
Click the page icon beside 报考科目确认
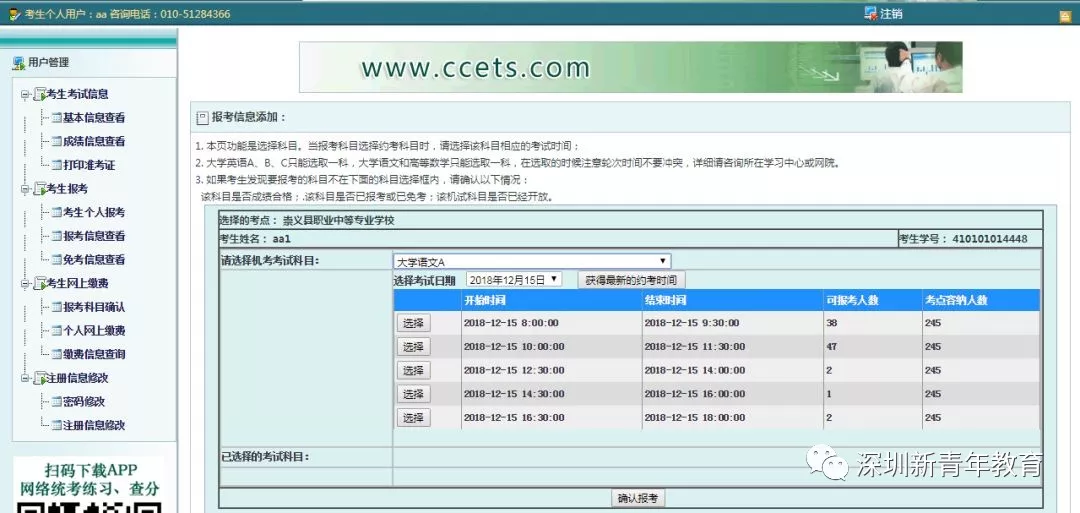pos(56,306)
